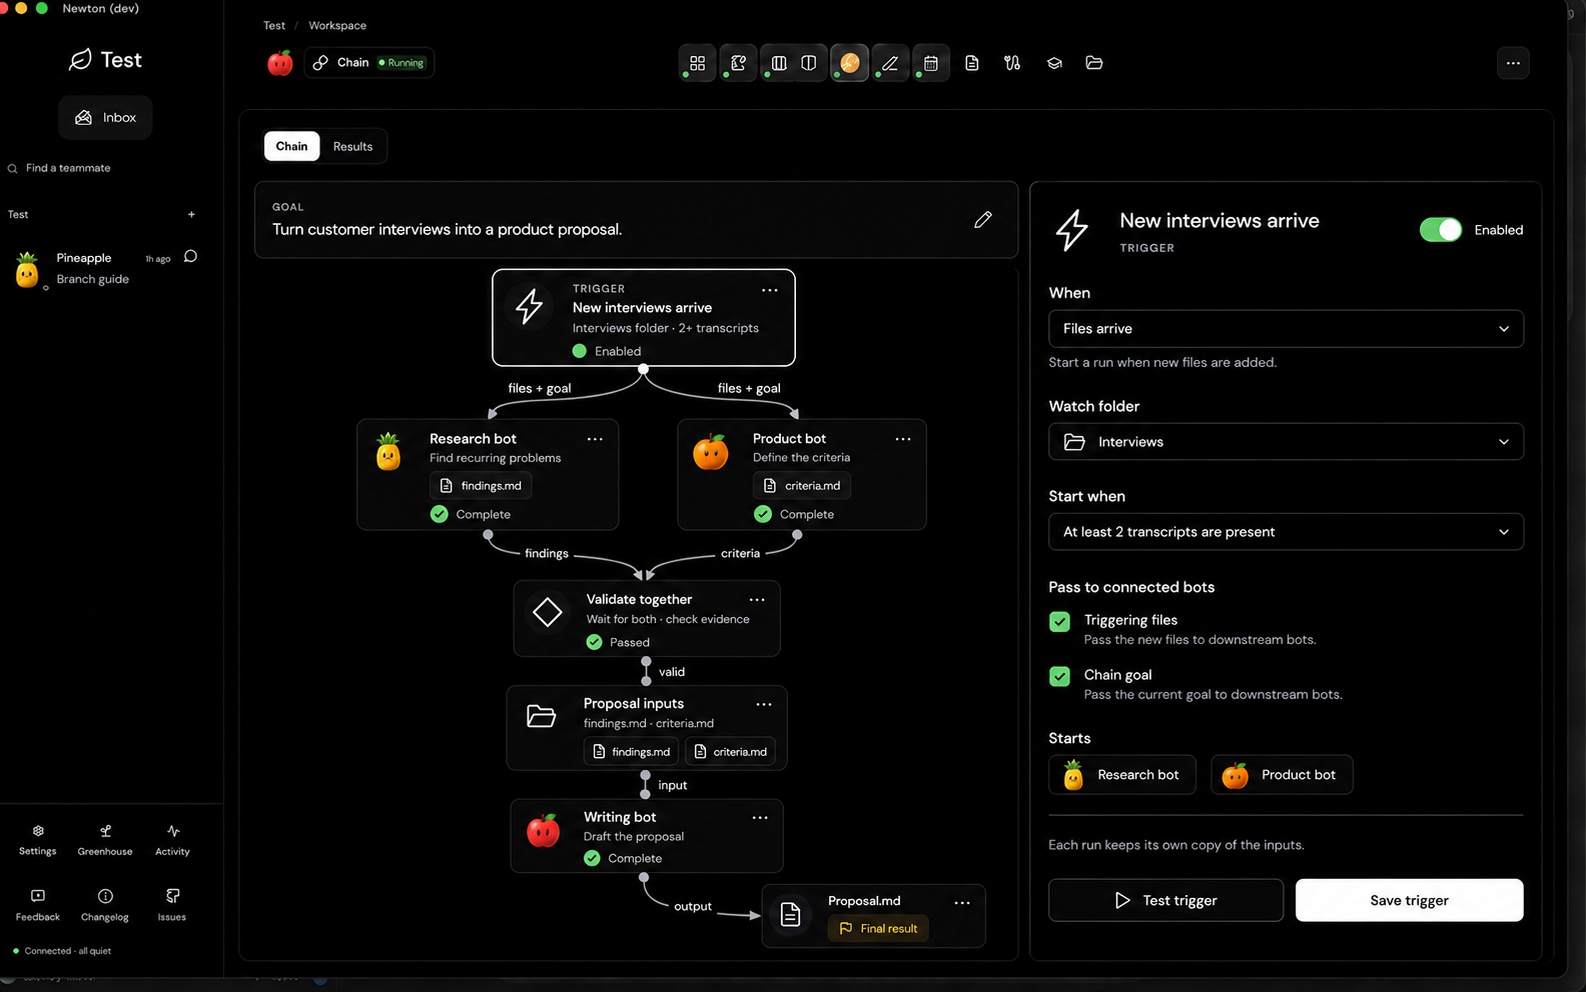The height and width of the screenshot is (992, 1586).
Task: Open the graduation cap icon in the toolbar
Action: tap(1054, 63)
